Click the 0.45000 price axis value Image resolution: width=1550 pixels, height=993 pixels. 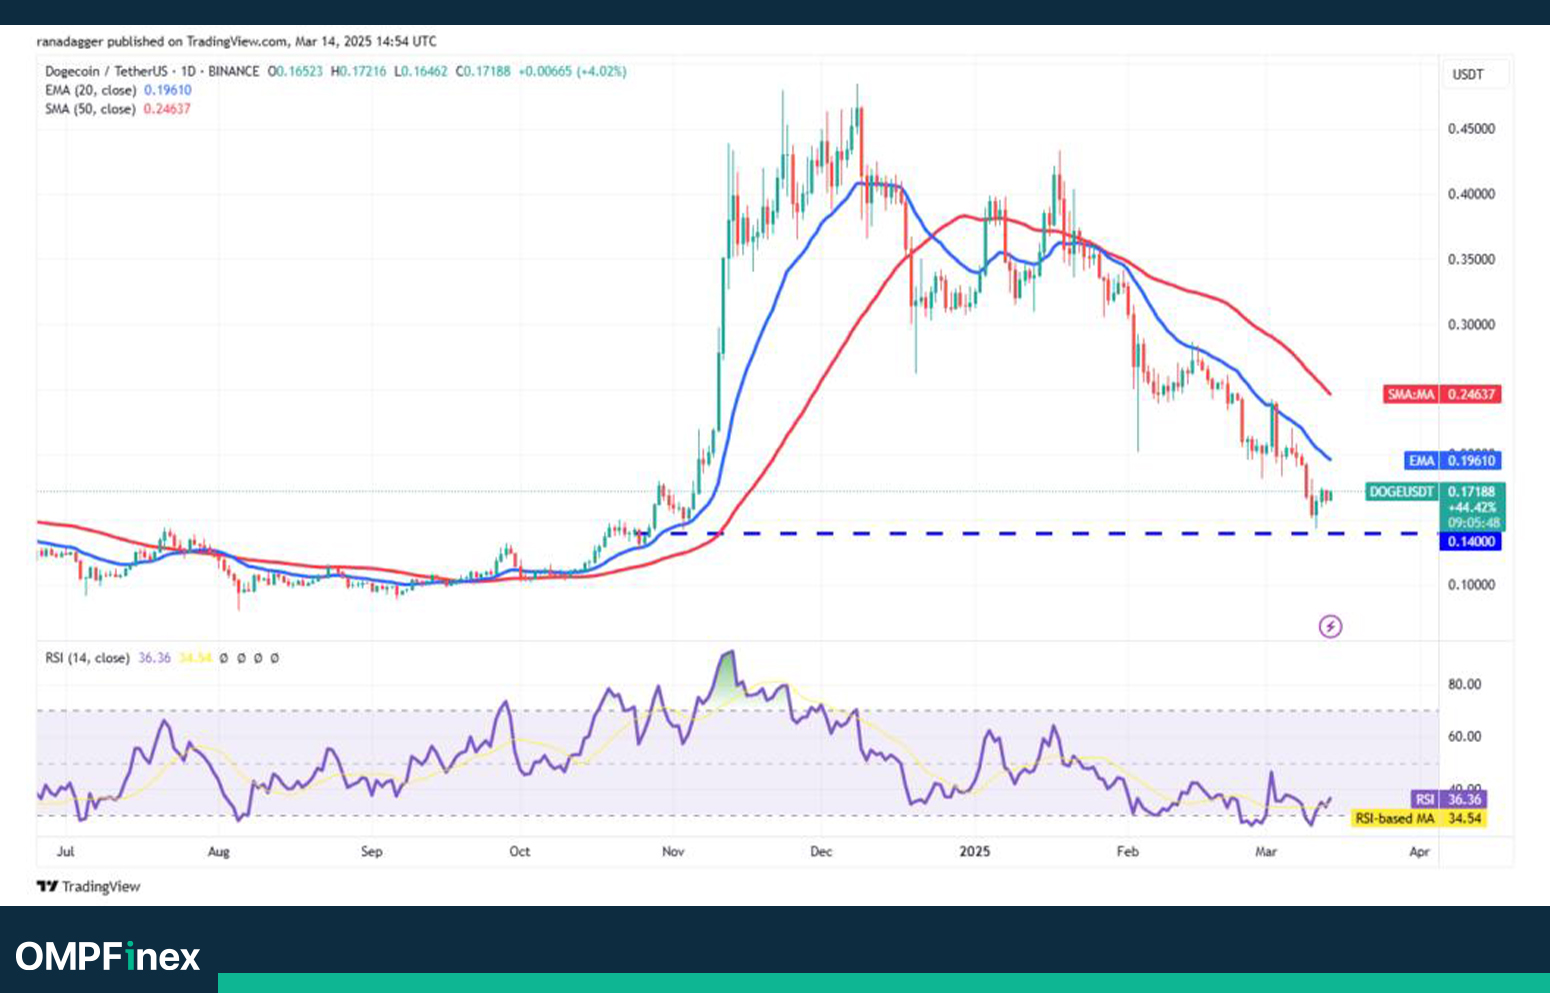[x=1471, y=129]
